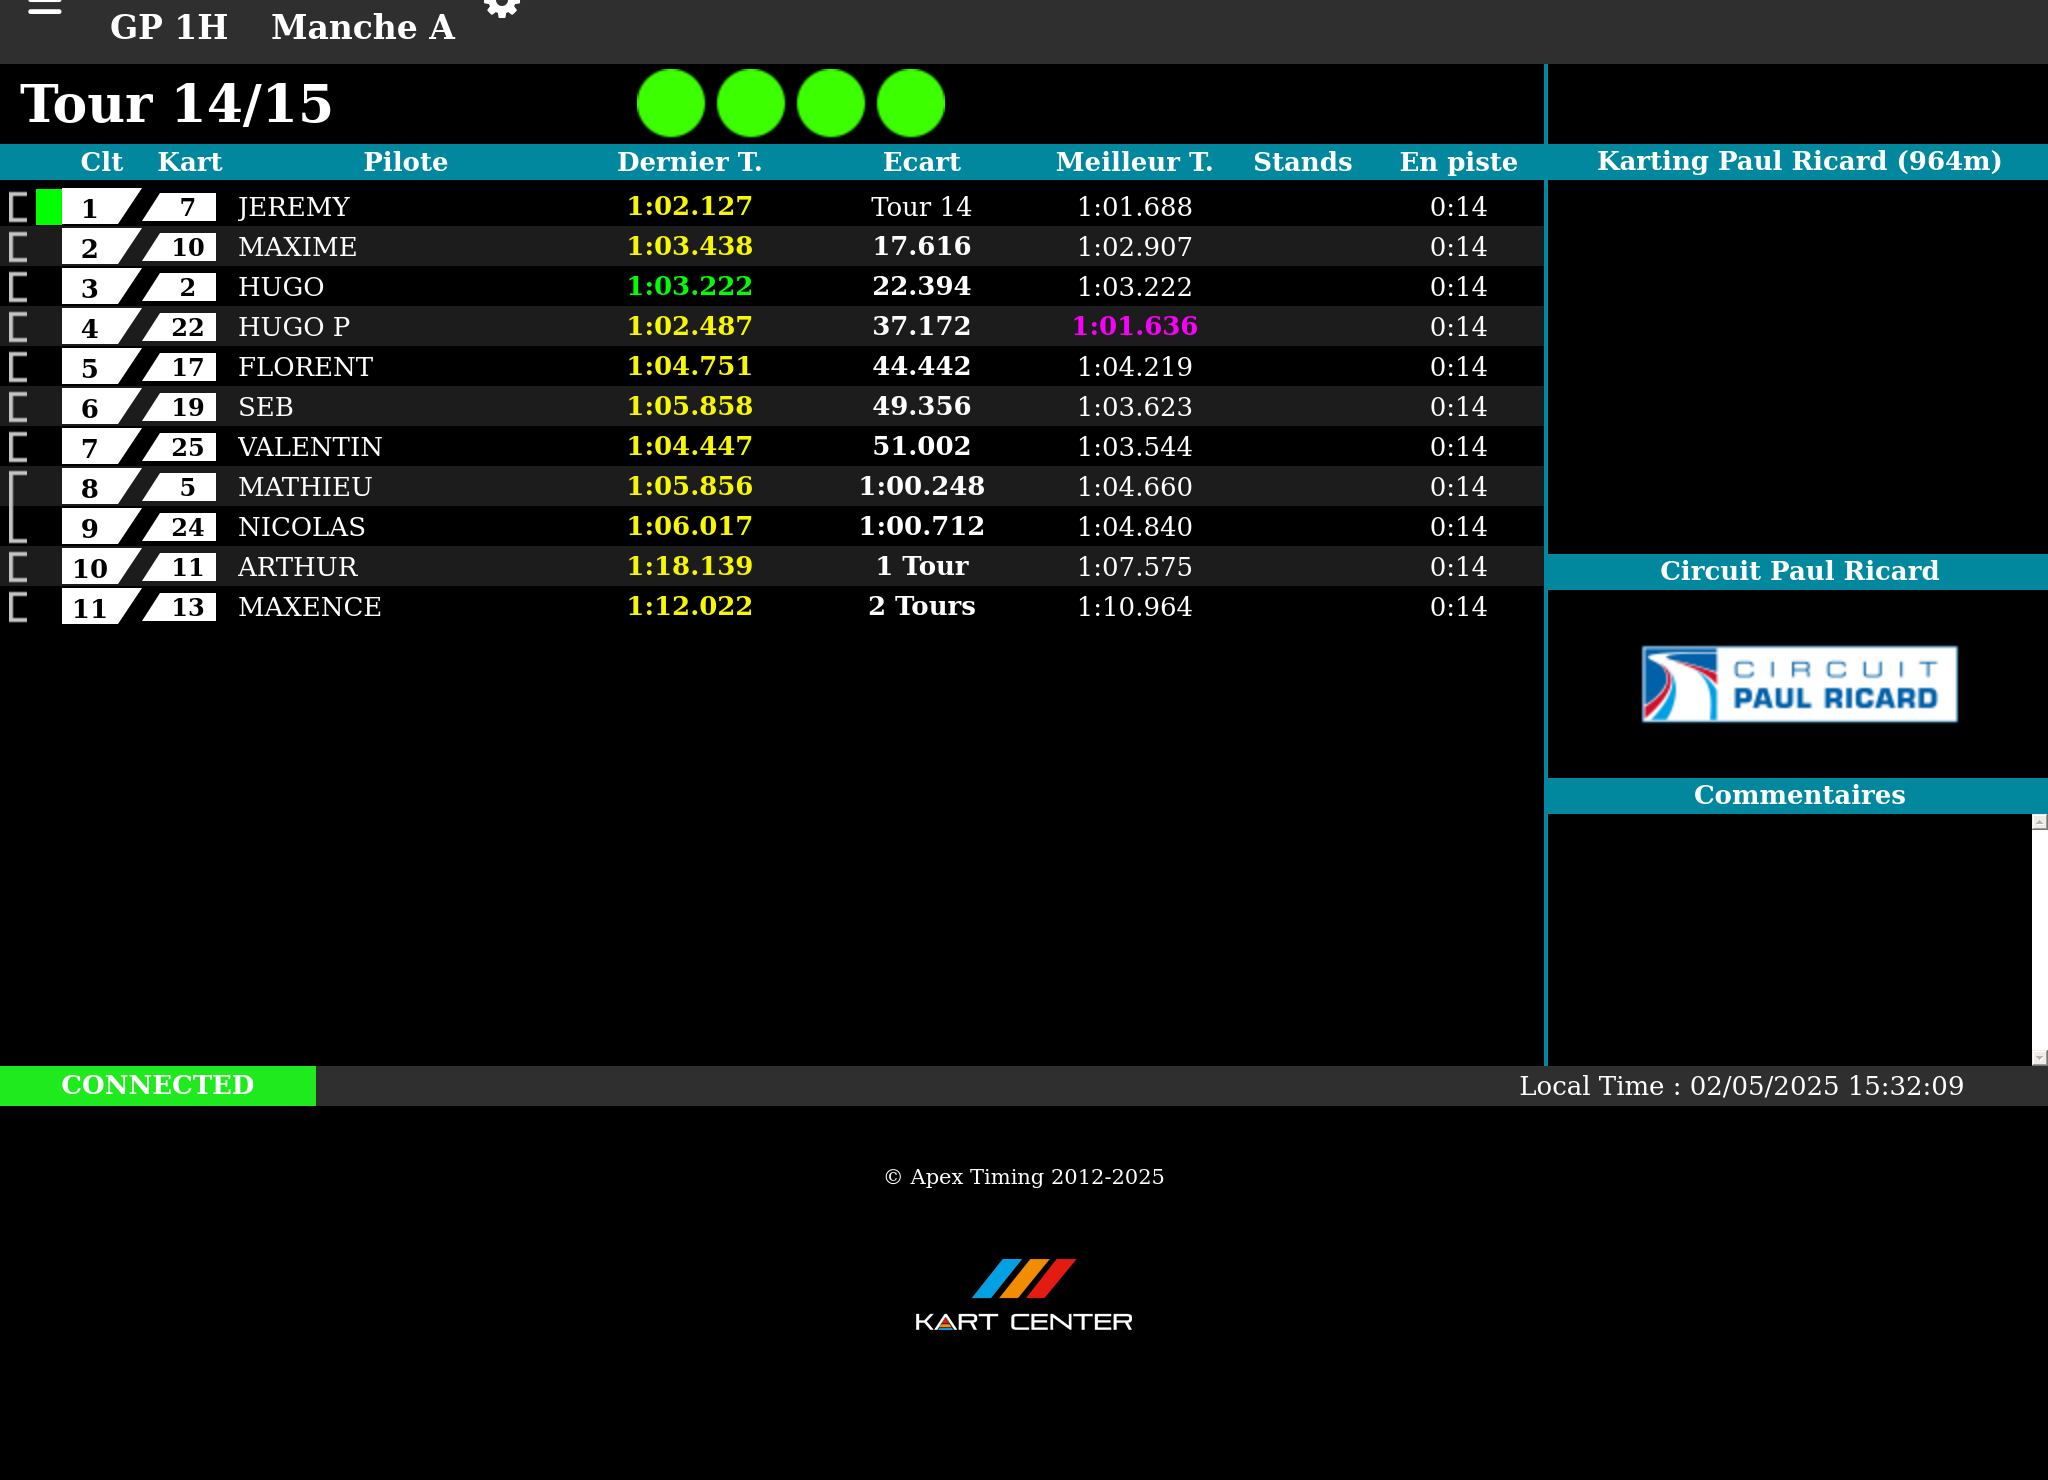Click the bracket icon beside JEREMY's row

click(x=18, y=207)
